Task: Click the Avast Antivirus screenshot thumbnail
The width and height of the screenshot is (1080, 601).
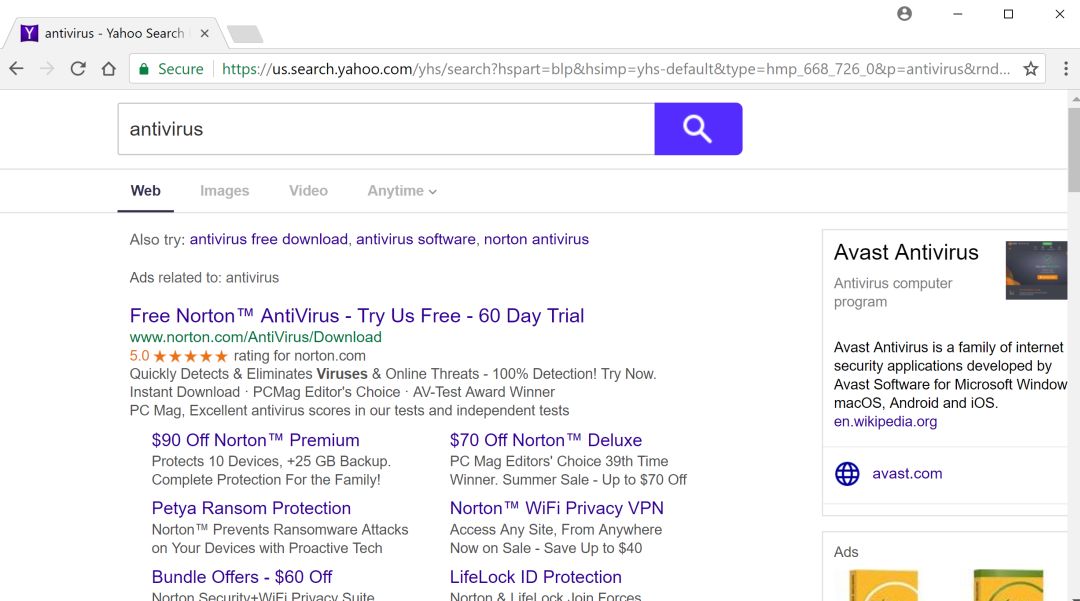Action: click(1036, 270)
